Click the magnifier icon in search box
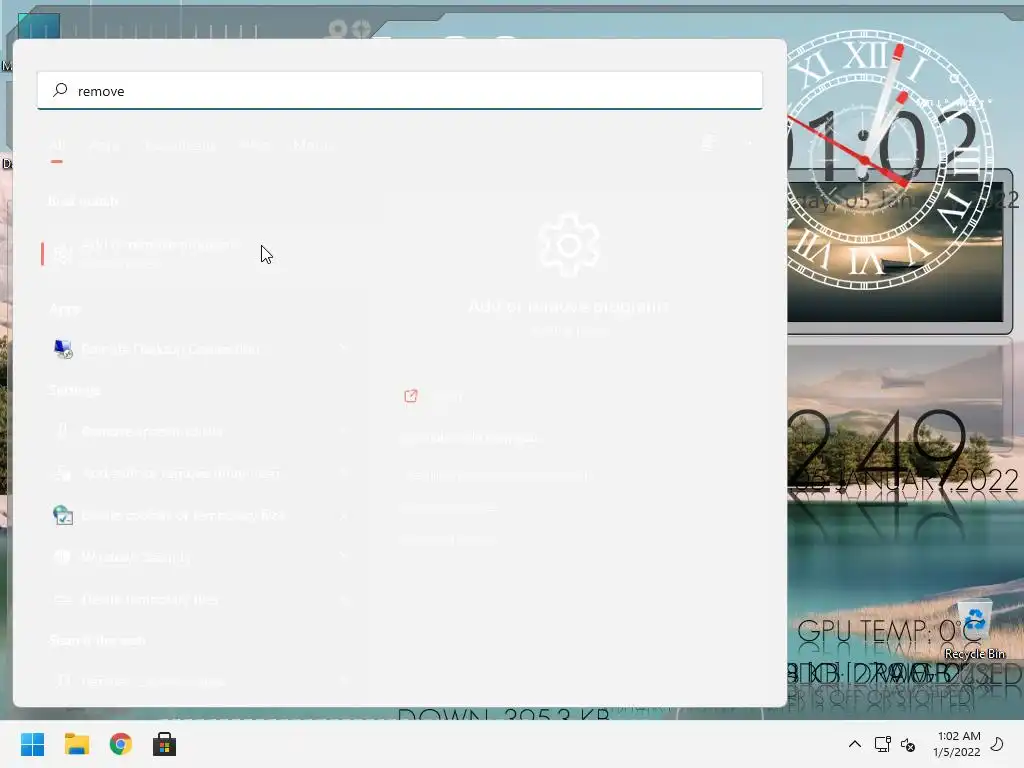Image resolution: width=1024 pixels, height=768 pixels. 61,90
